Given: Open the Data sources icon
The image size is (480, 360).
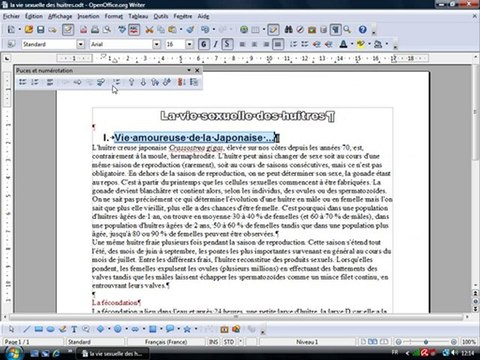Looking at the screenshot, I should (323, 30).
